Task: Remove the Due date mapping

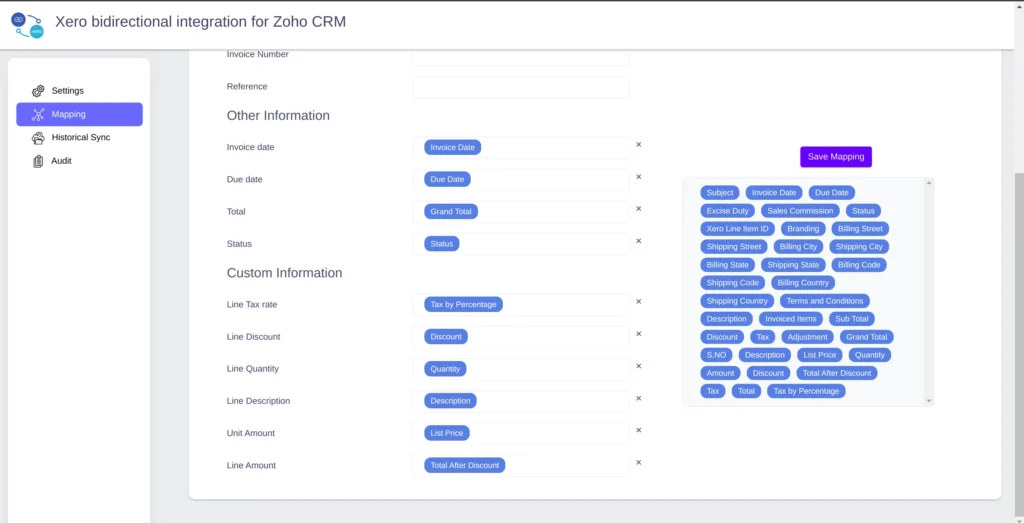Action: [x=639, y=176]
